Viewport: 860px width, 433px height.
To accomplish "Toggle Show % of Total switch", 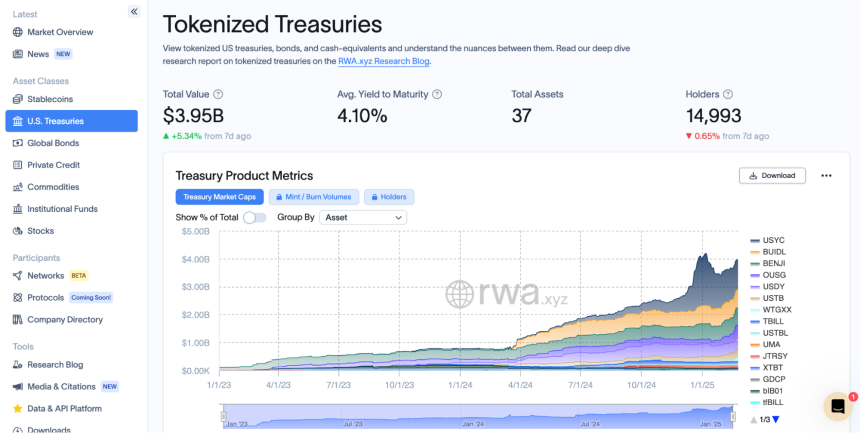I will point(254,217).
